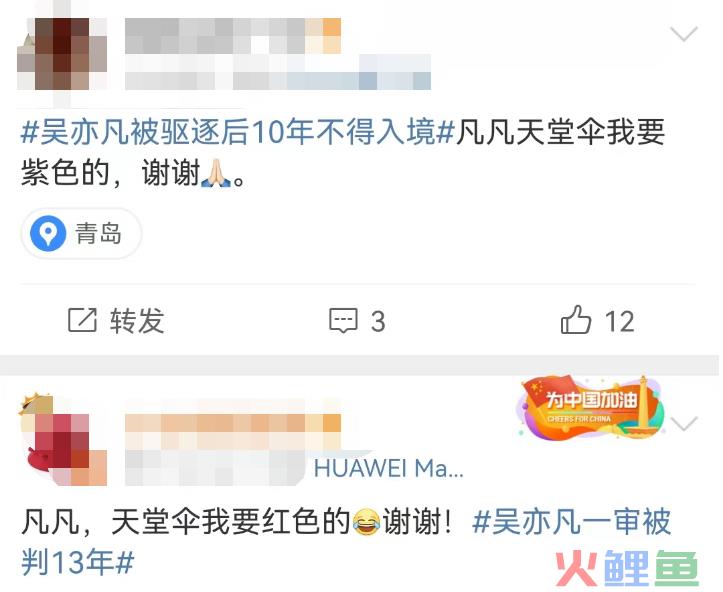View the 3 comments count
The height and width of the screenshot is (592, 723).
(378, 321)
